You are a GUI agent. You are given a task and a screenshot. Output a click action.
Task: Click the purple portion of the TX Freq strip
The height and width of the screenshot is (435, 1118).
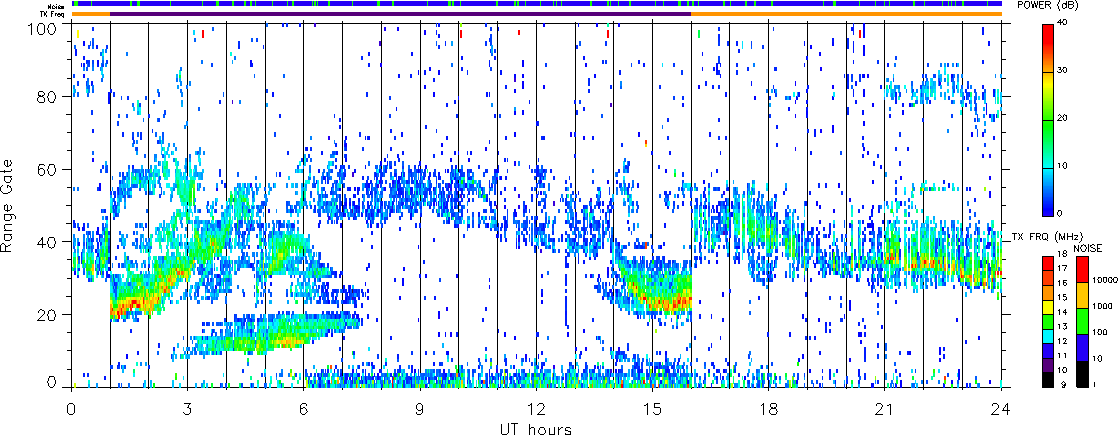tap(401, 14)
